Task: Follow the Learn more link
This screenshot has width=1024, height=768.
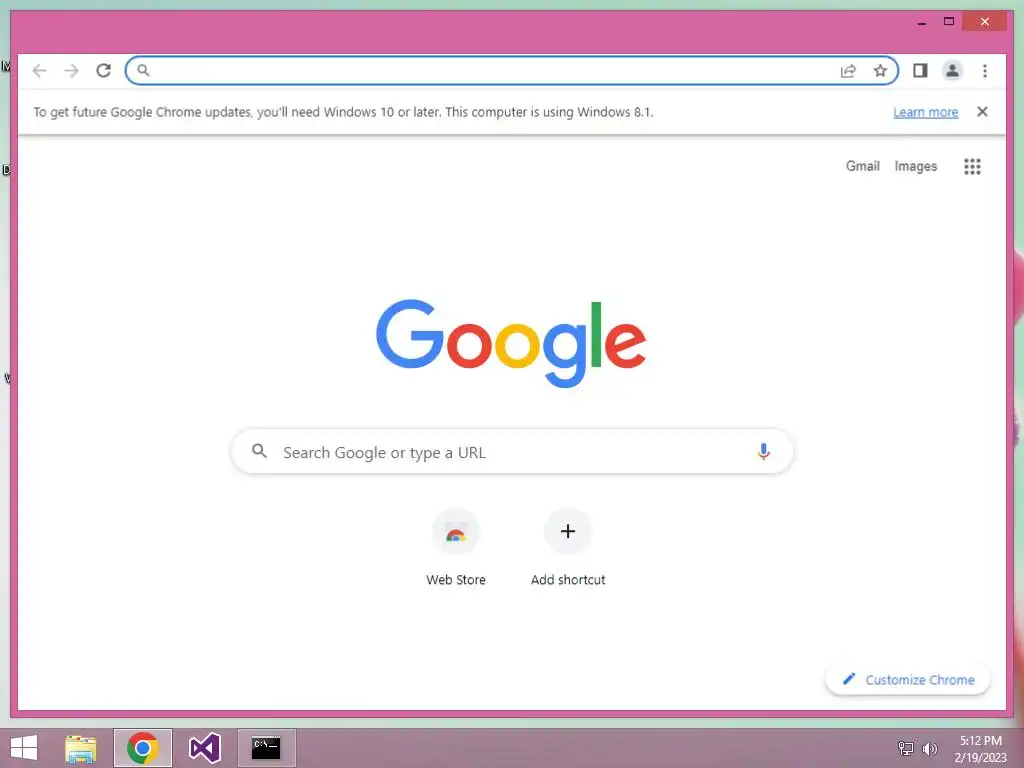Action: (x=925, y=112)
